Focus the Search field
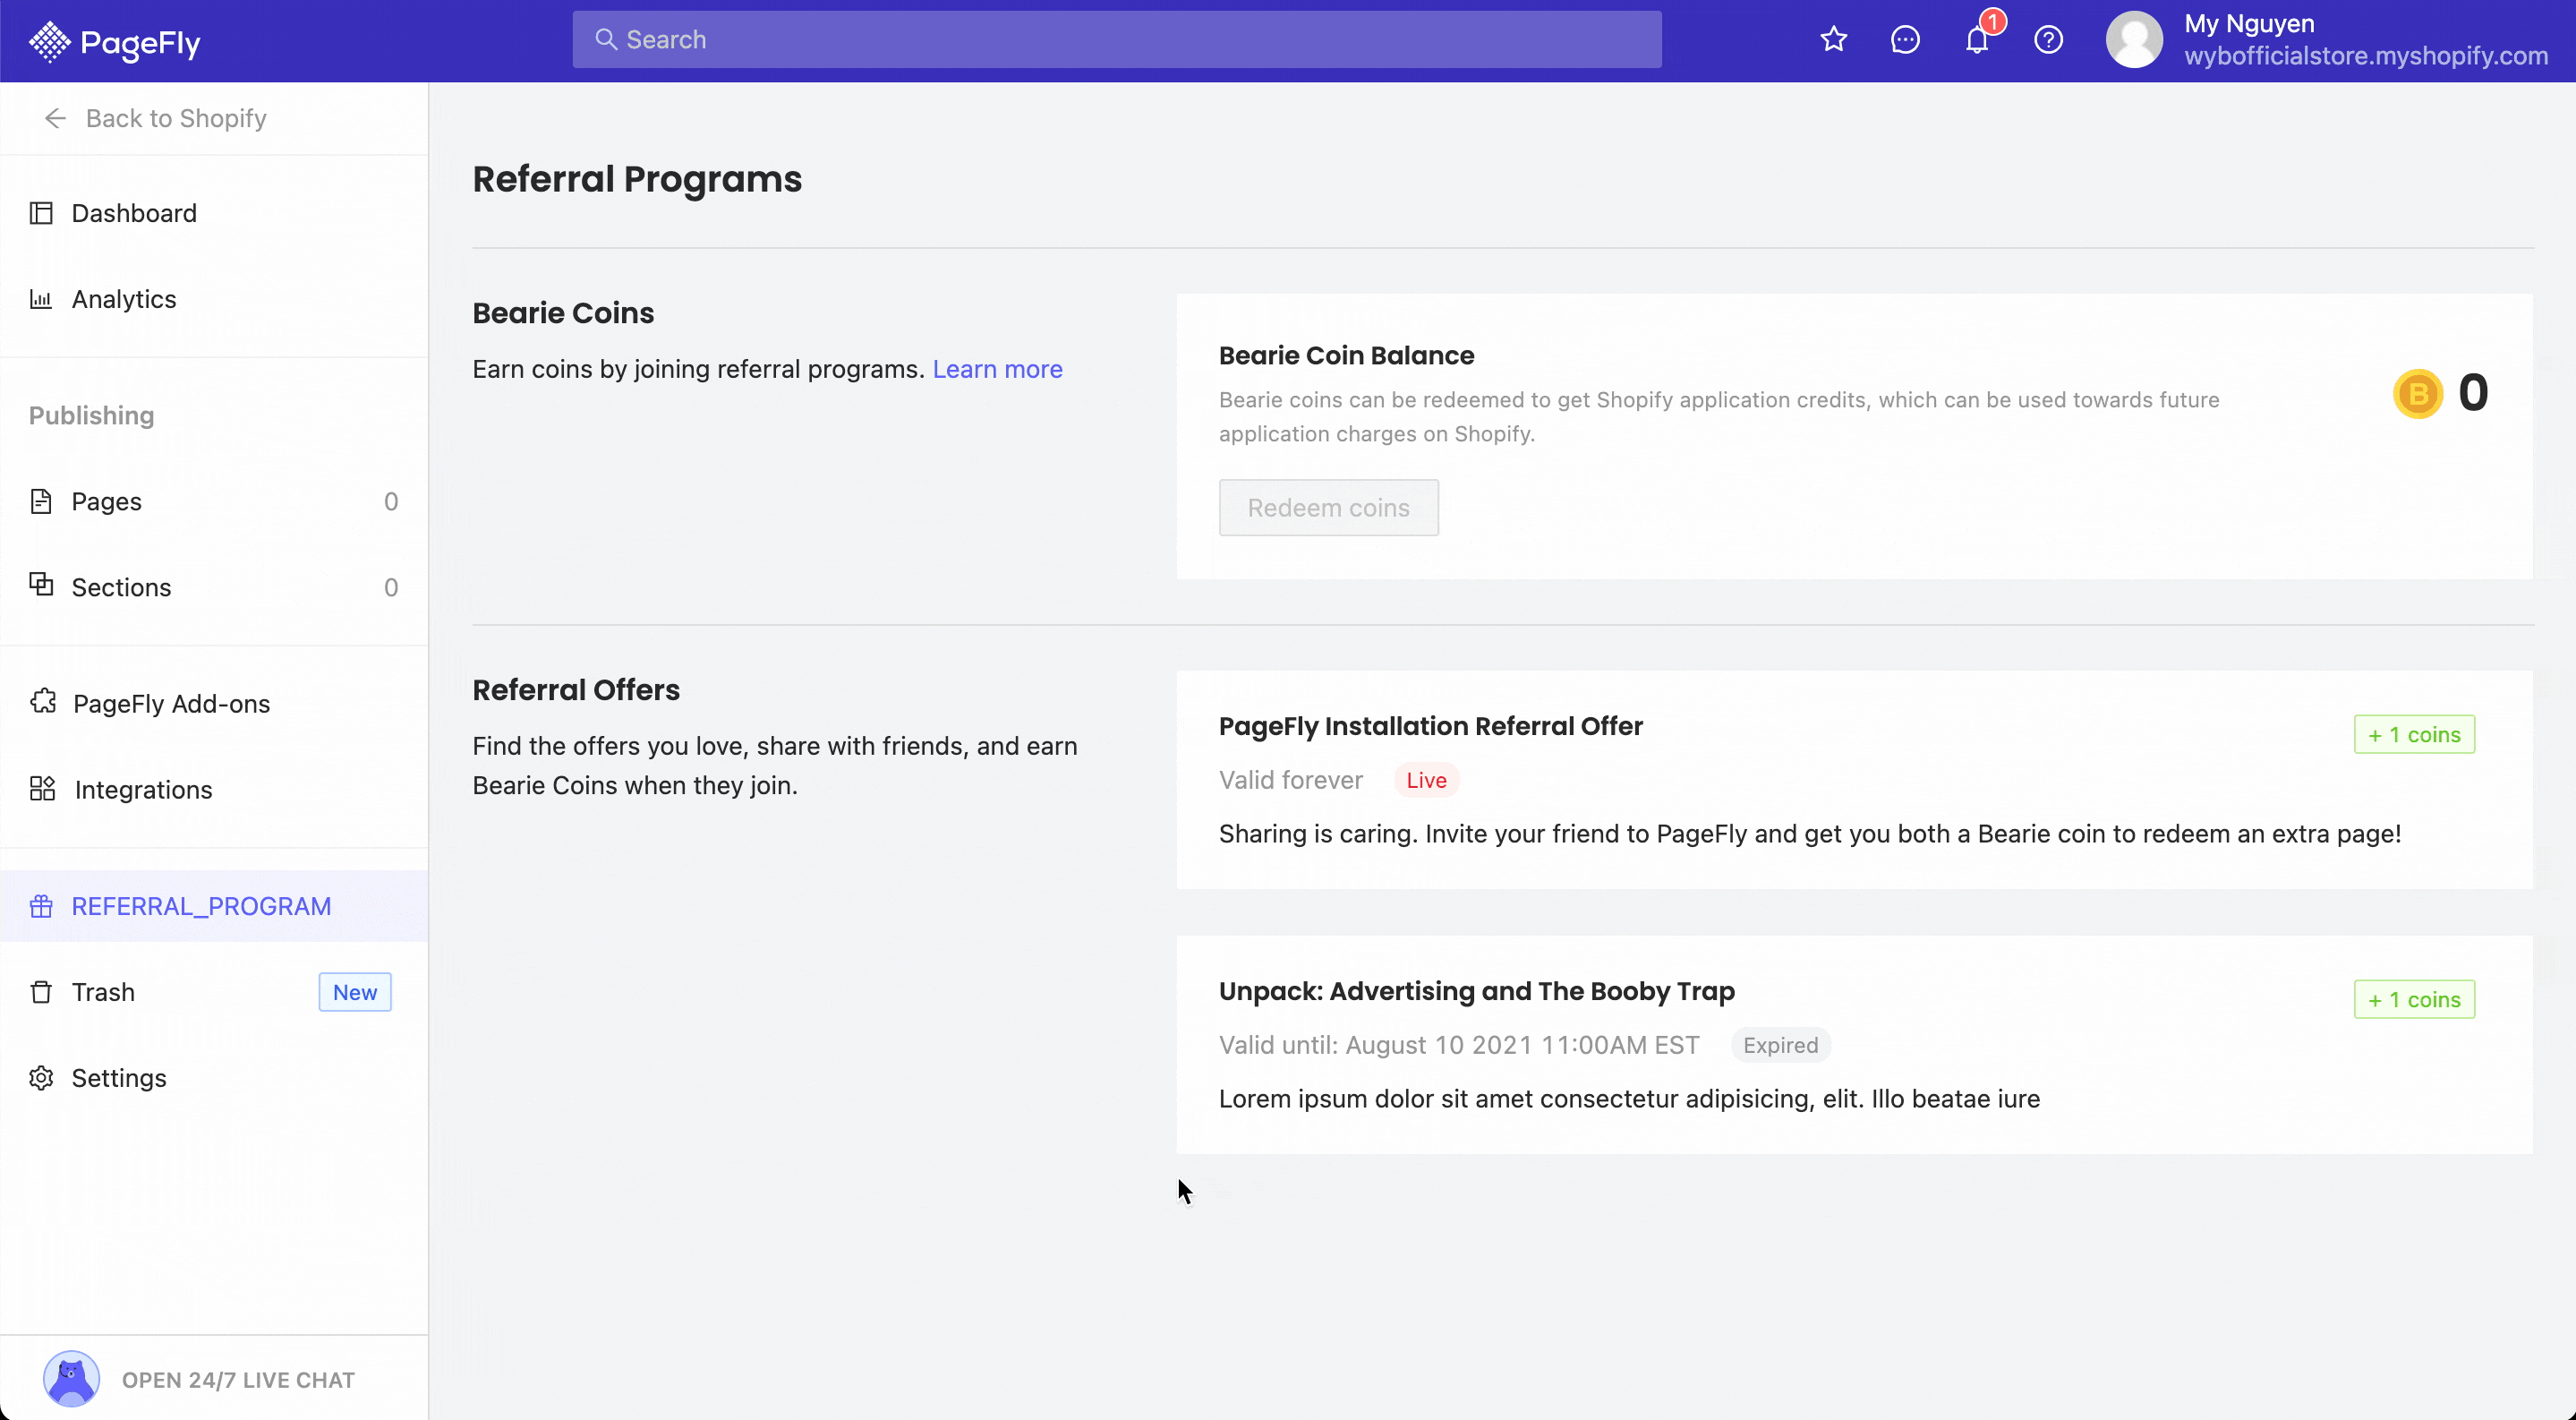This screenshot has height=1420, width=2576. point(1117,39)
